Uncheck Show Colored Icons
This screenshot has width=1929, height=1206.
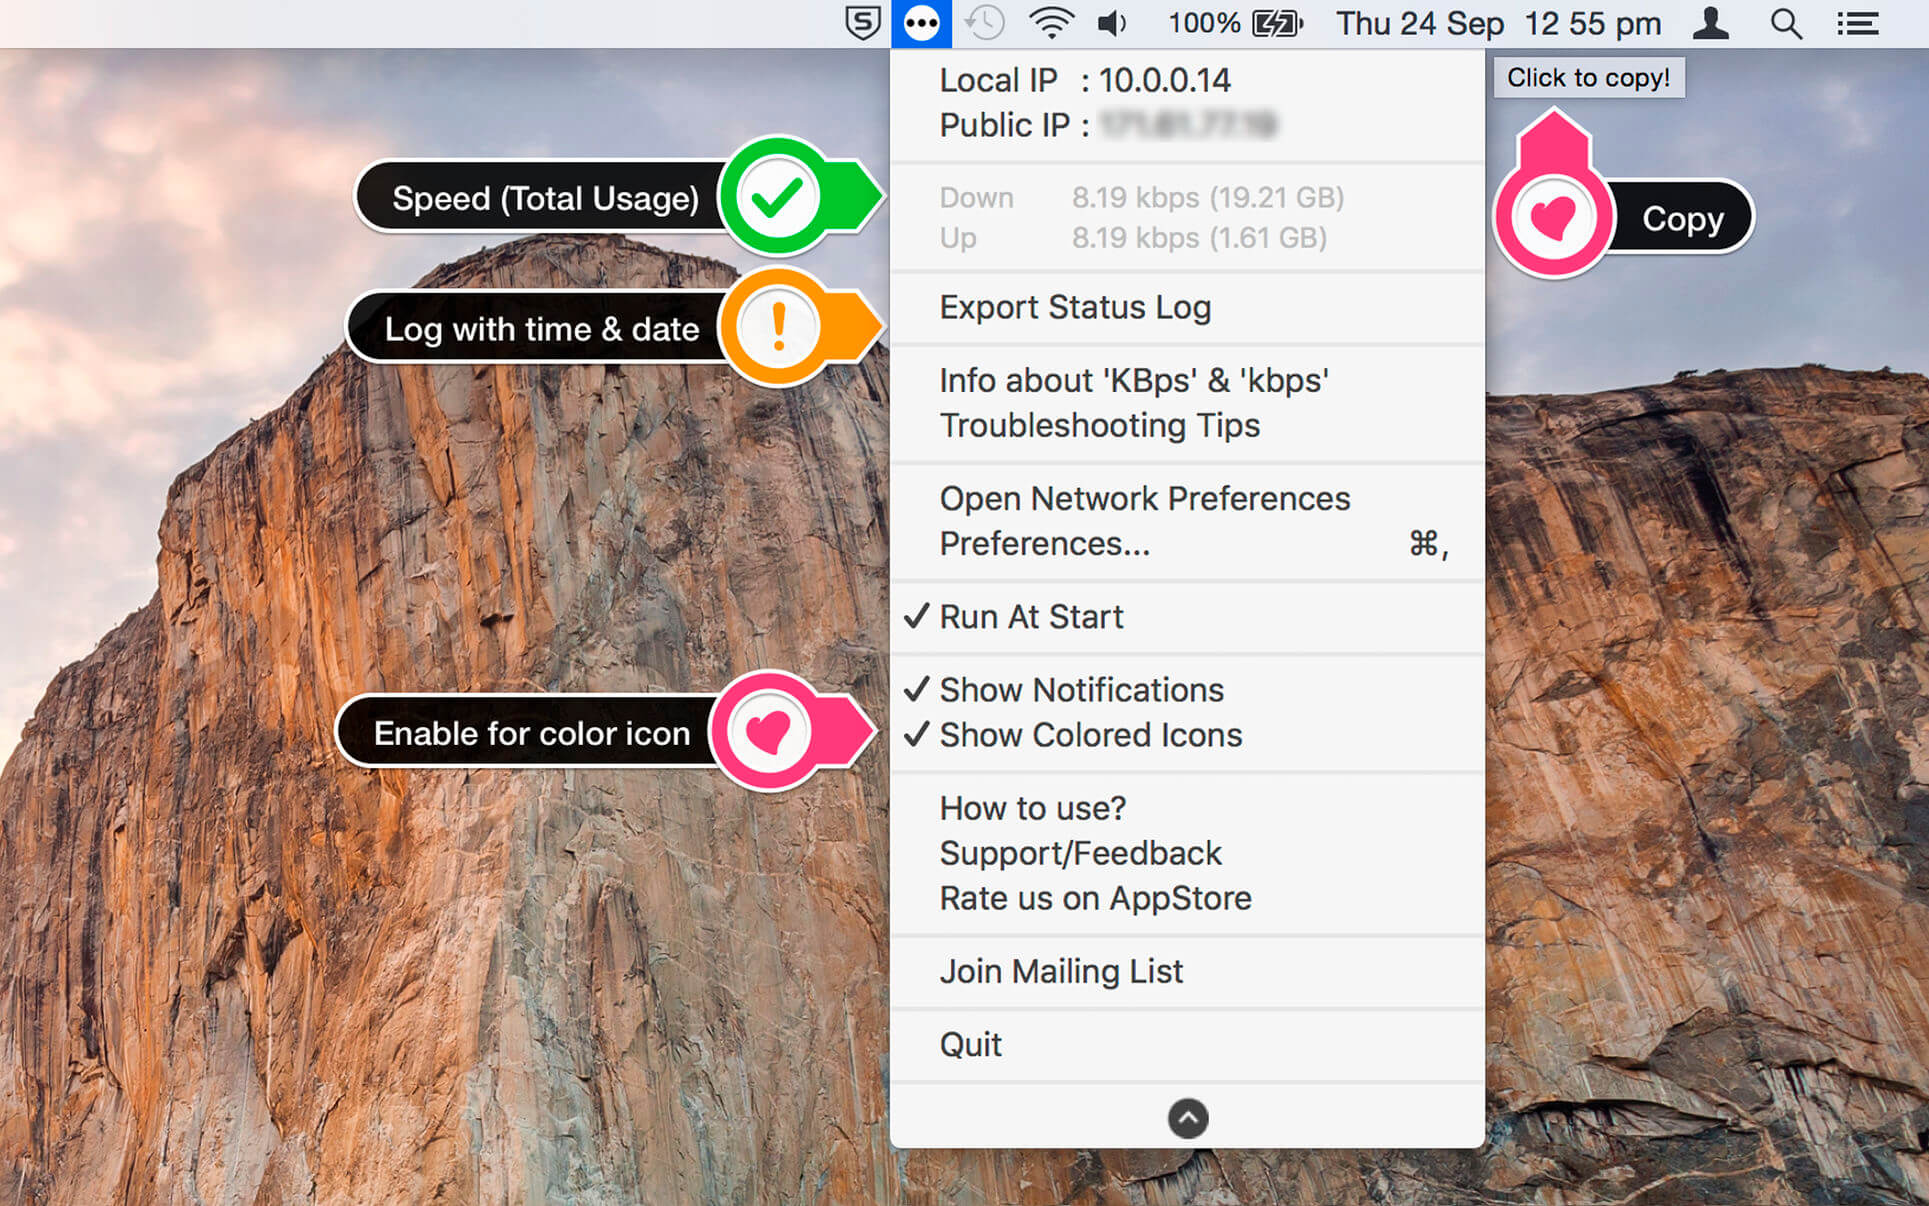pos(1090,735)
